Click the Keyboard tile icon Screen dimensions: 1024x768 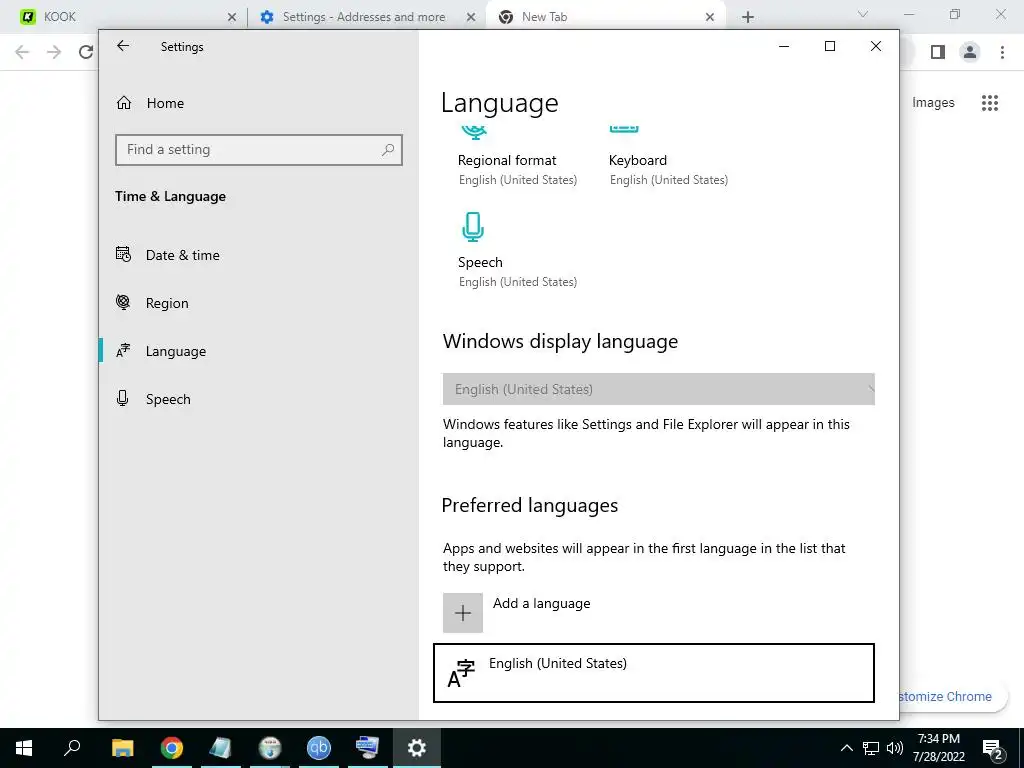point(624,129)
